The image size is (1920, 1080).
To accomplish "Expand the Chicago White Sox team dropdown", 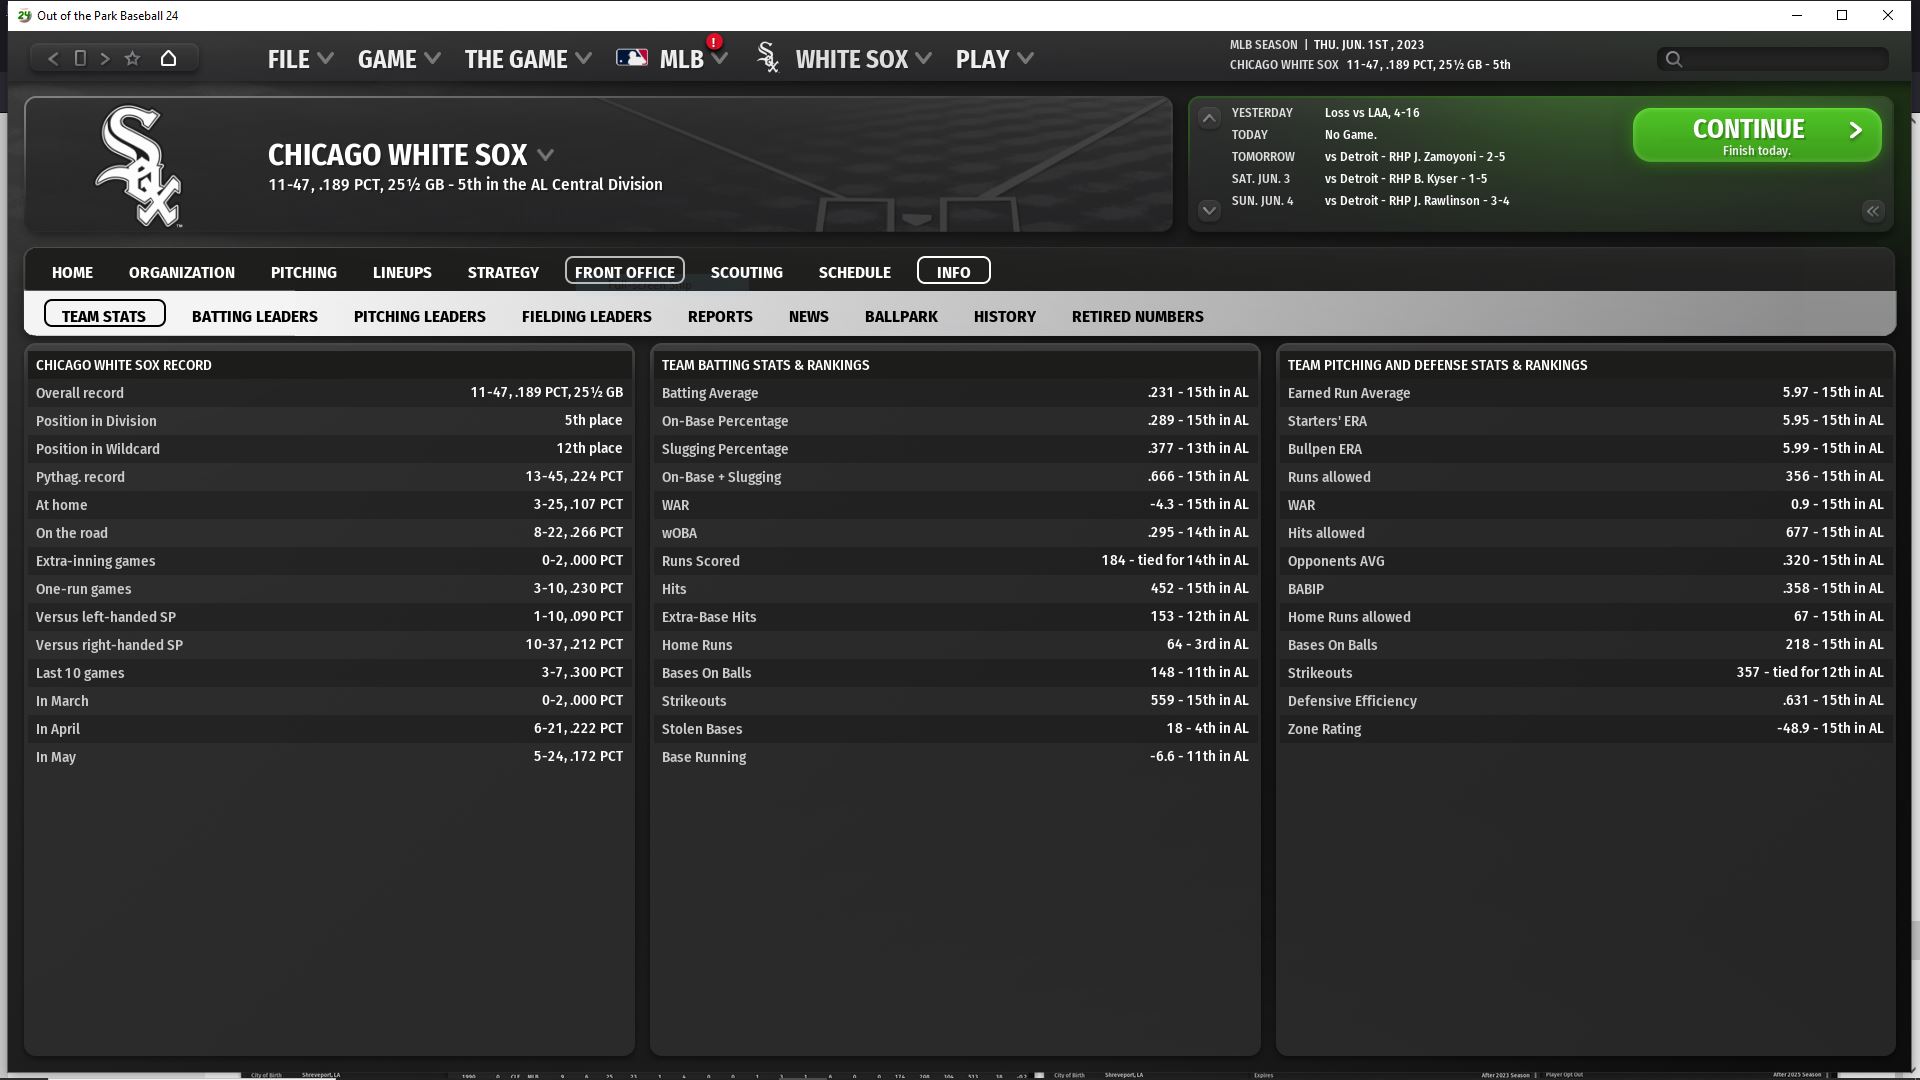I will 546,156.
